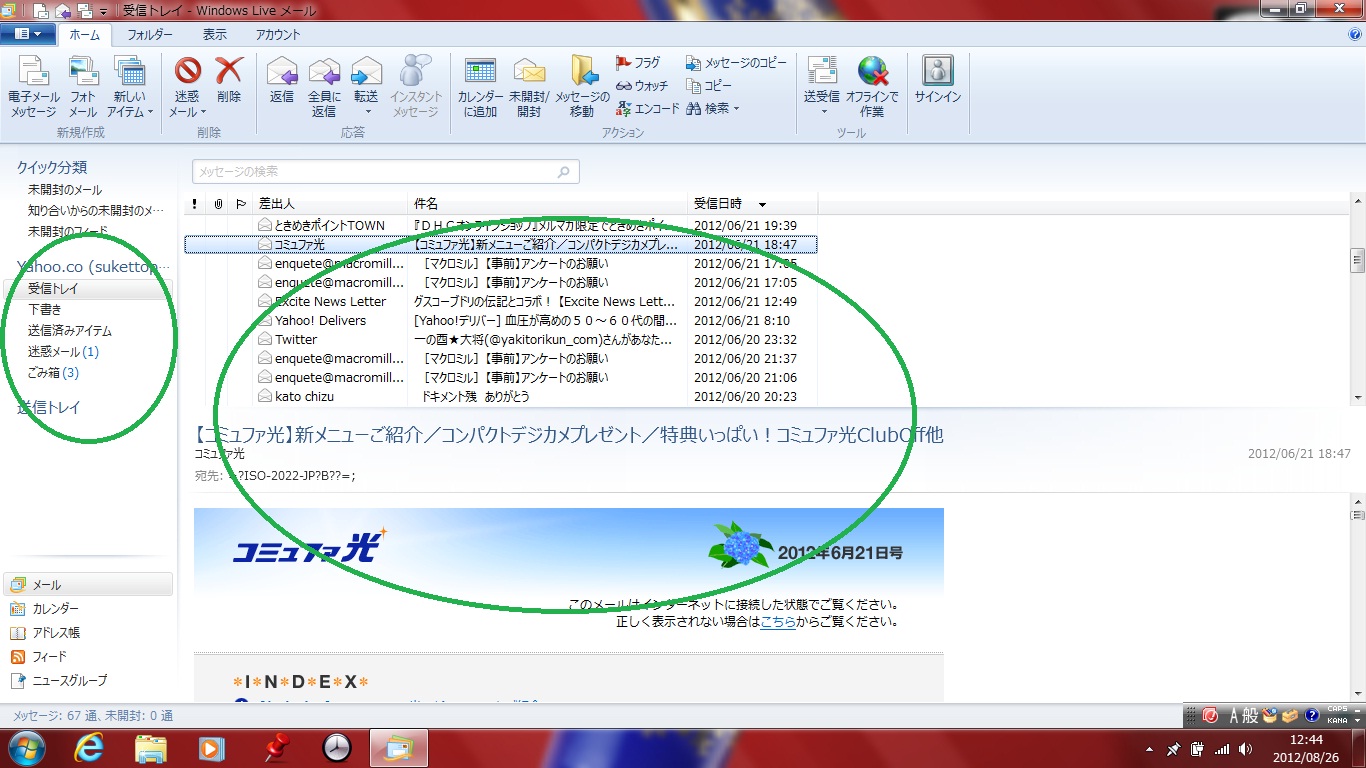
Task: Click the 迷惑メール junk icon in ribbon
Action: [187, 72]
